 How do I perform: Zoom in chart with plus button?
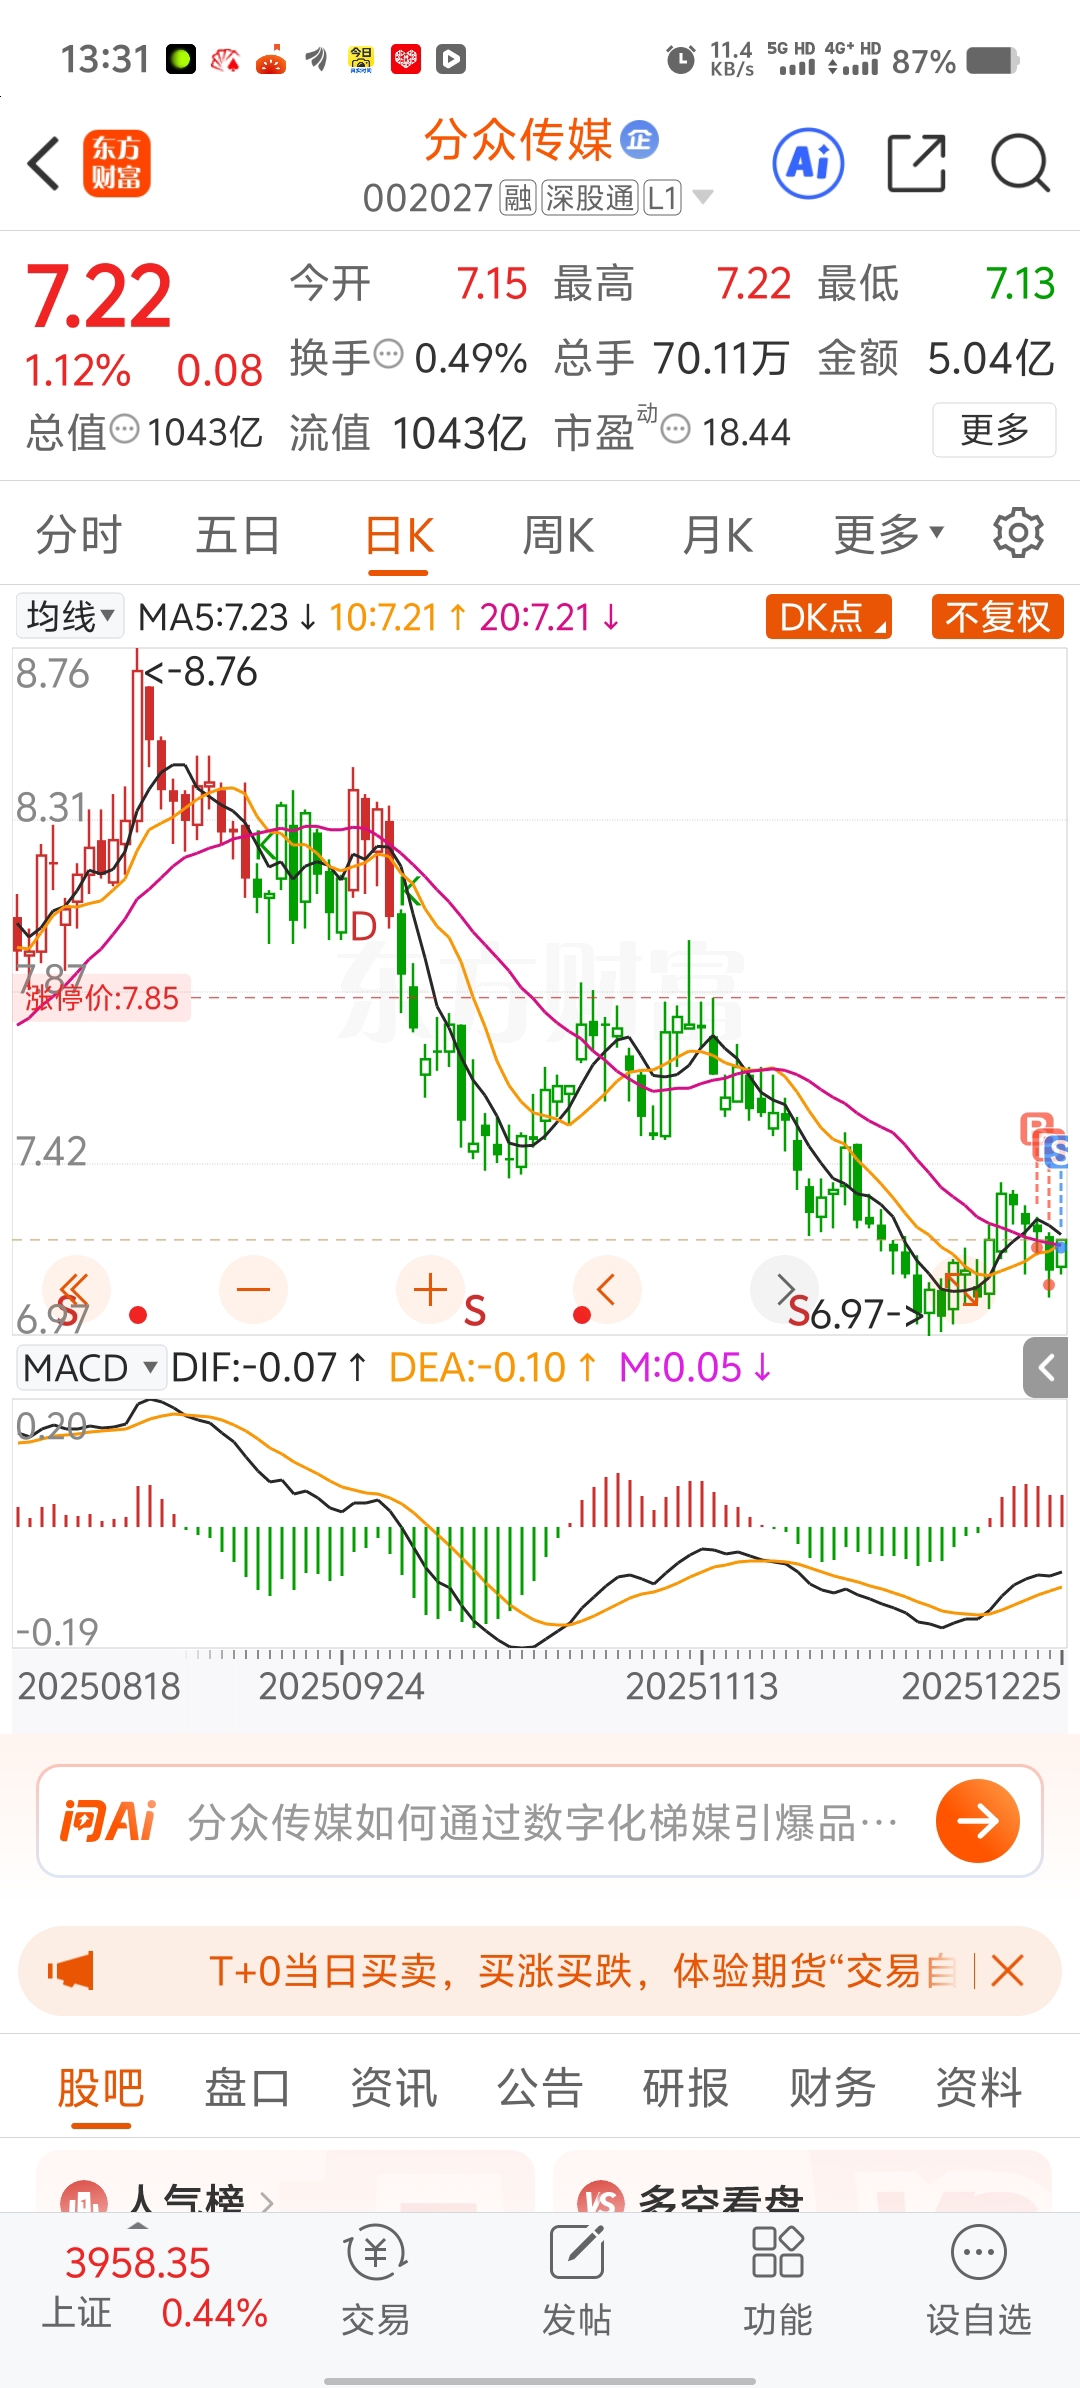point(430,1289)
